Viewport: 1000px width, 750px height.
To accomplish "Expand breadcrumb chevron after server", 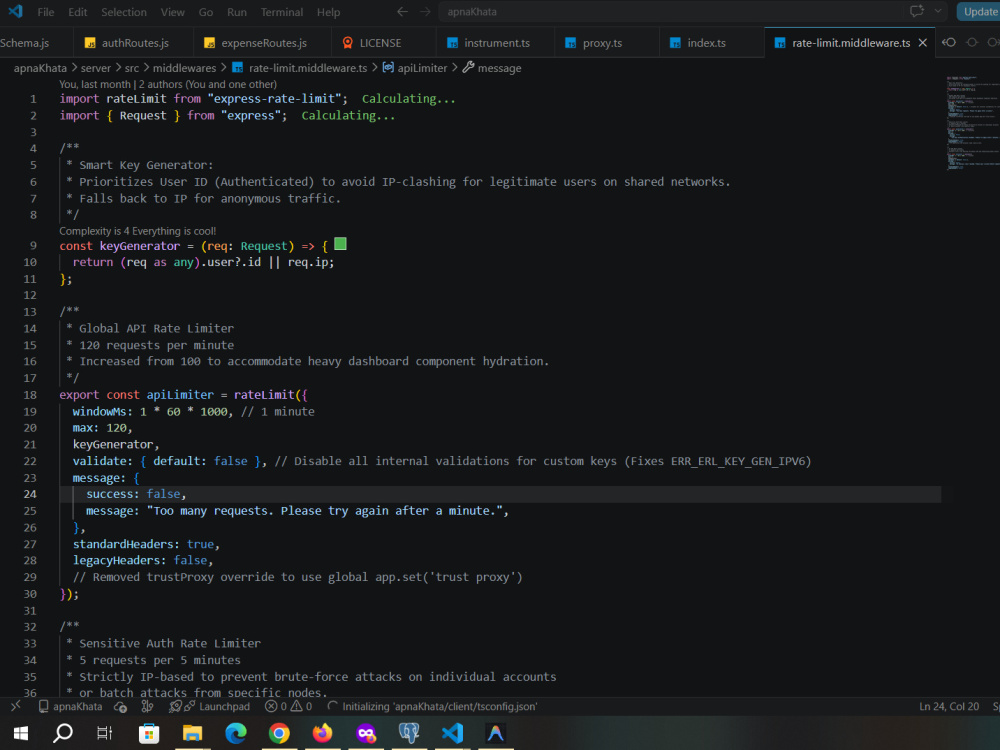I will 118,67.
